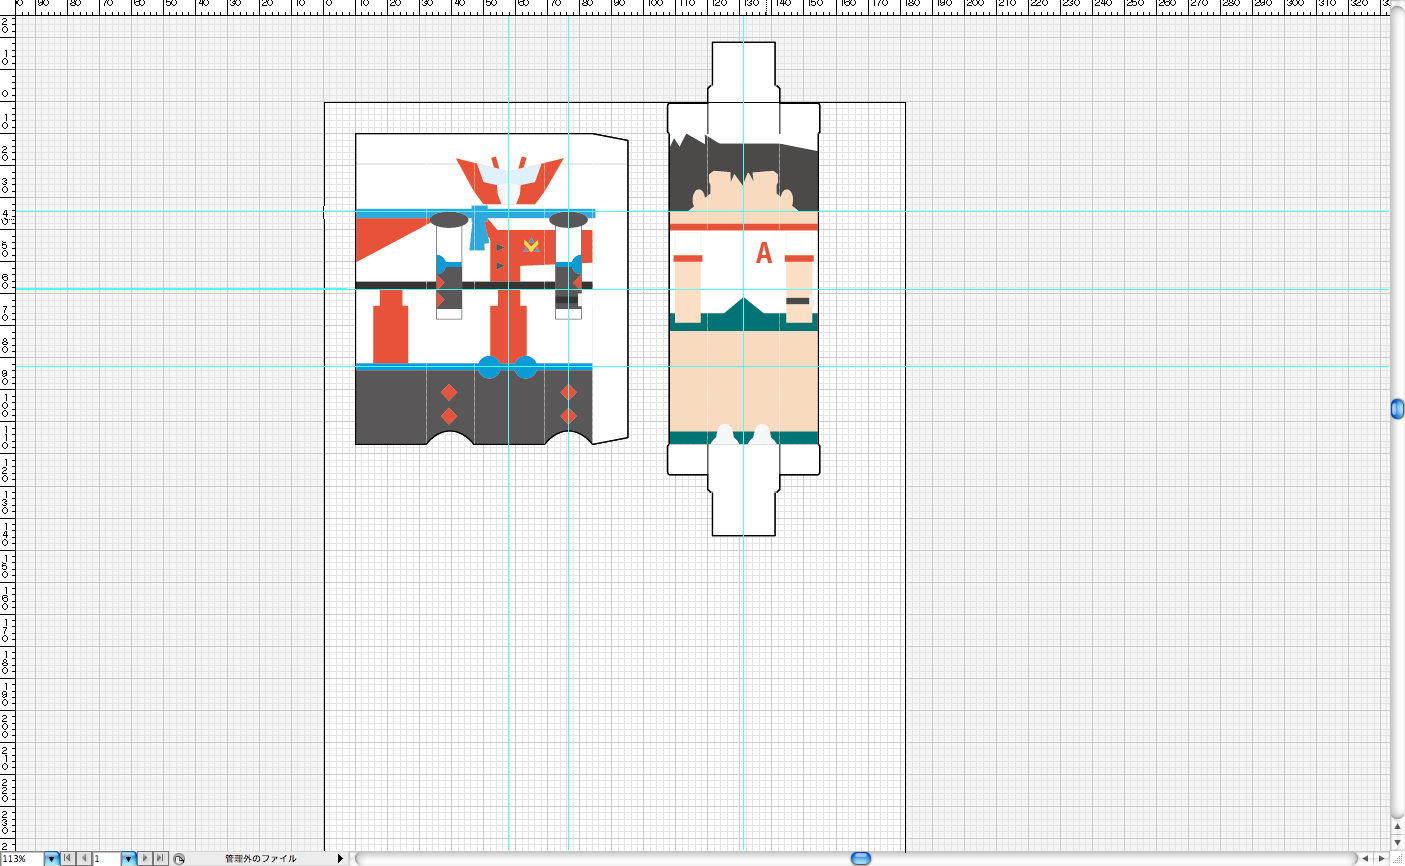Click the horizontal scrollbar right arrow
The height and width of the screenshot is (866, 1405).
pyautogui.click(x=1381, y=858)
